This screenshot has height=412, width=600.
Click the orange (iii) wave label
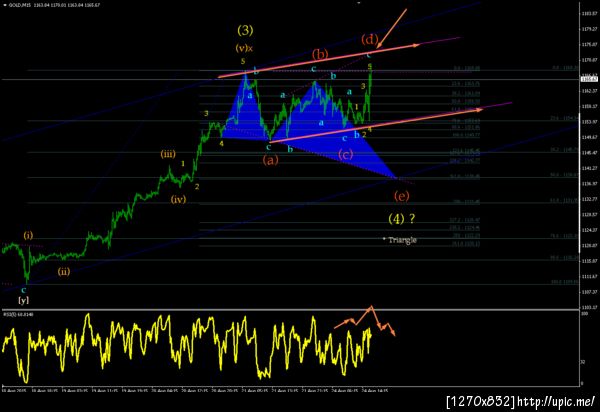(168, 154)
